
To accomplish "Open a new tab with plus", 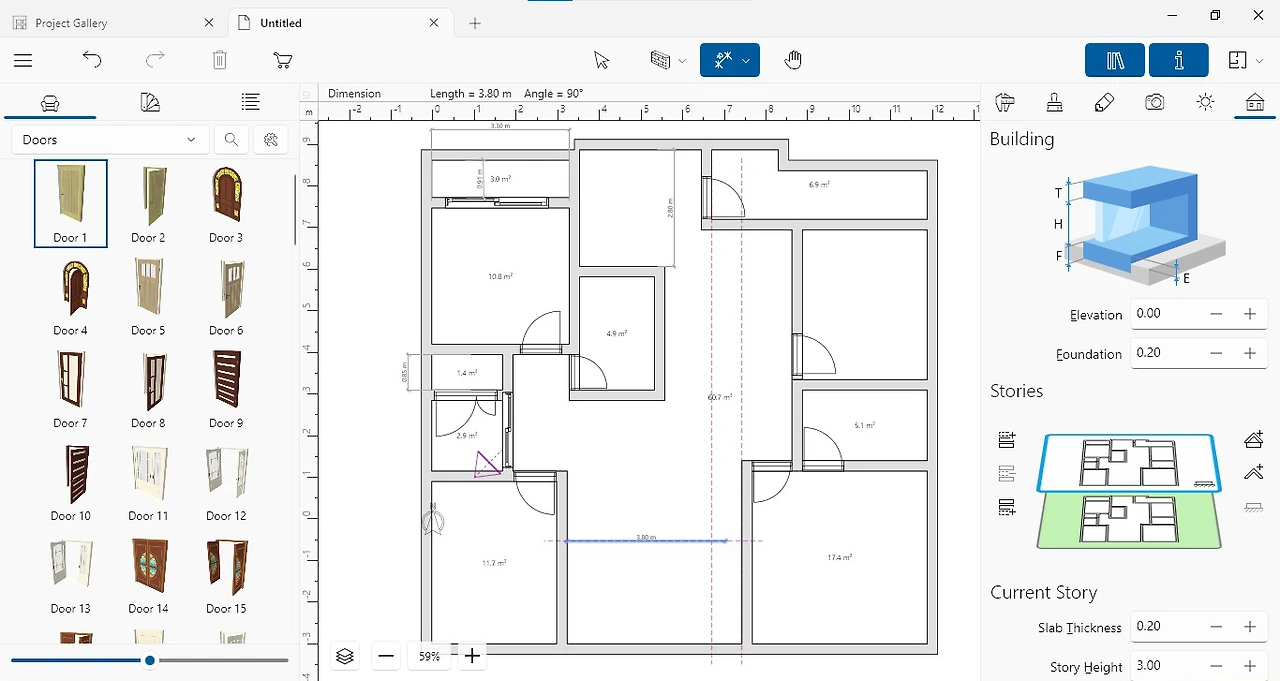I will click(x=475, y=23).
